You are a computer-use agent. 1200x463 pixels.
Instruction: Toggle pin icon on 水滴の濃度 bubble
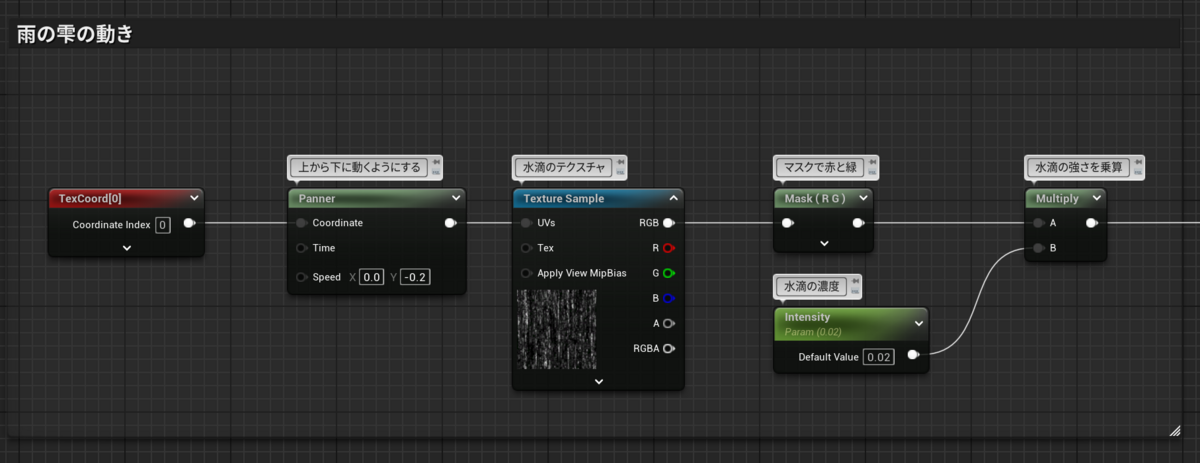(854, 282)
